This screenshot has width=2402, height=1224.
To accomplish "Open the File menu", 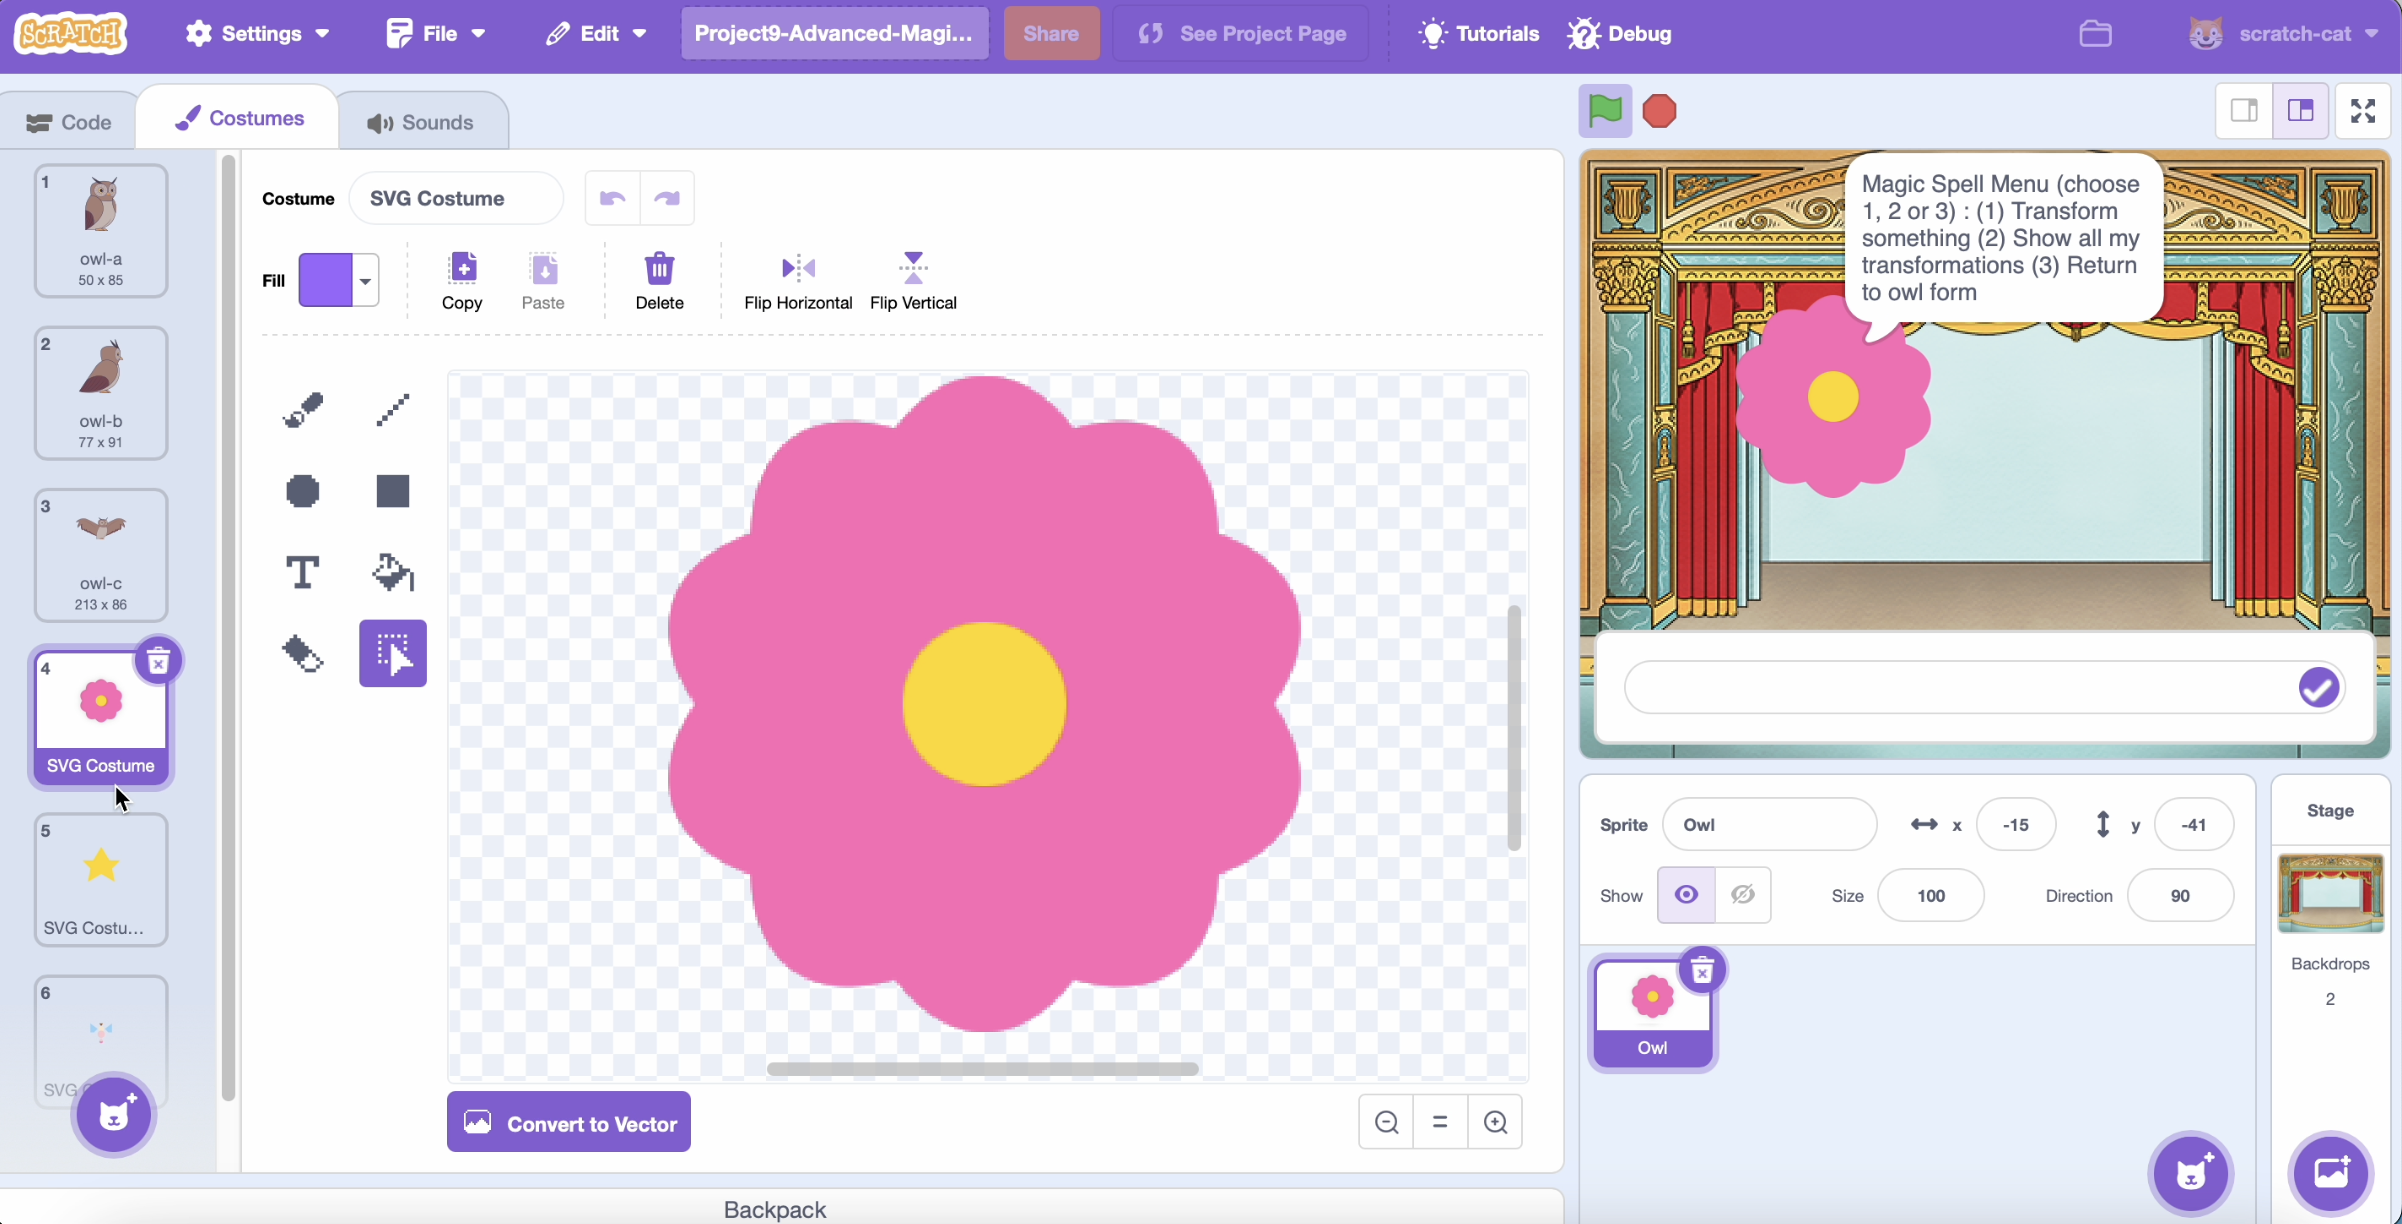I will click(x=436, y=33).
